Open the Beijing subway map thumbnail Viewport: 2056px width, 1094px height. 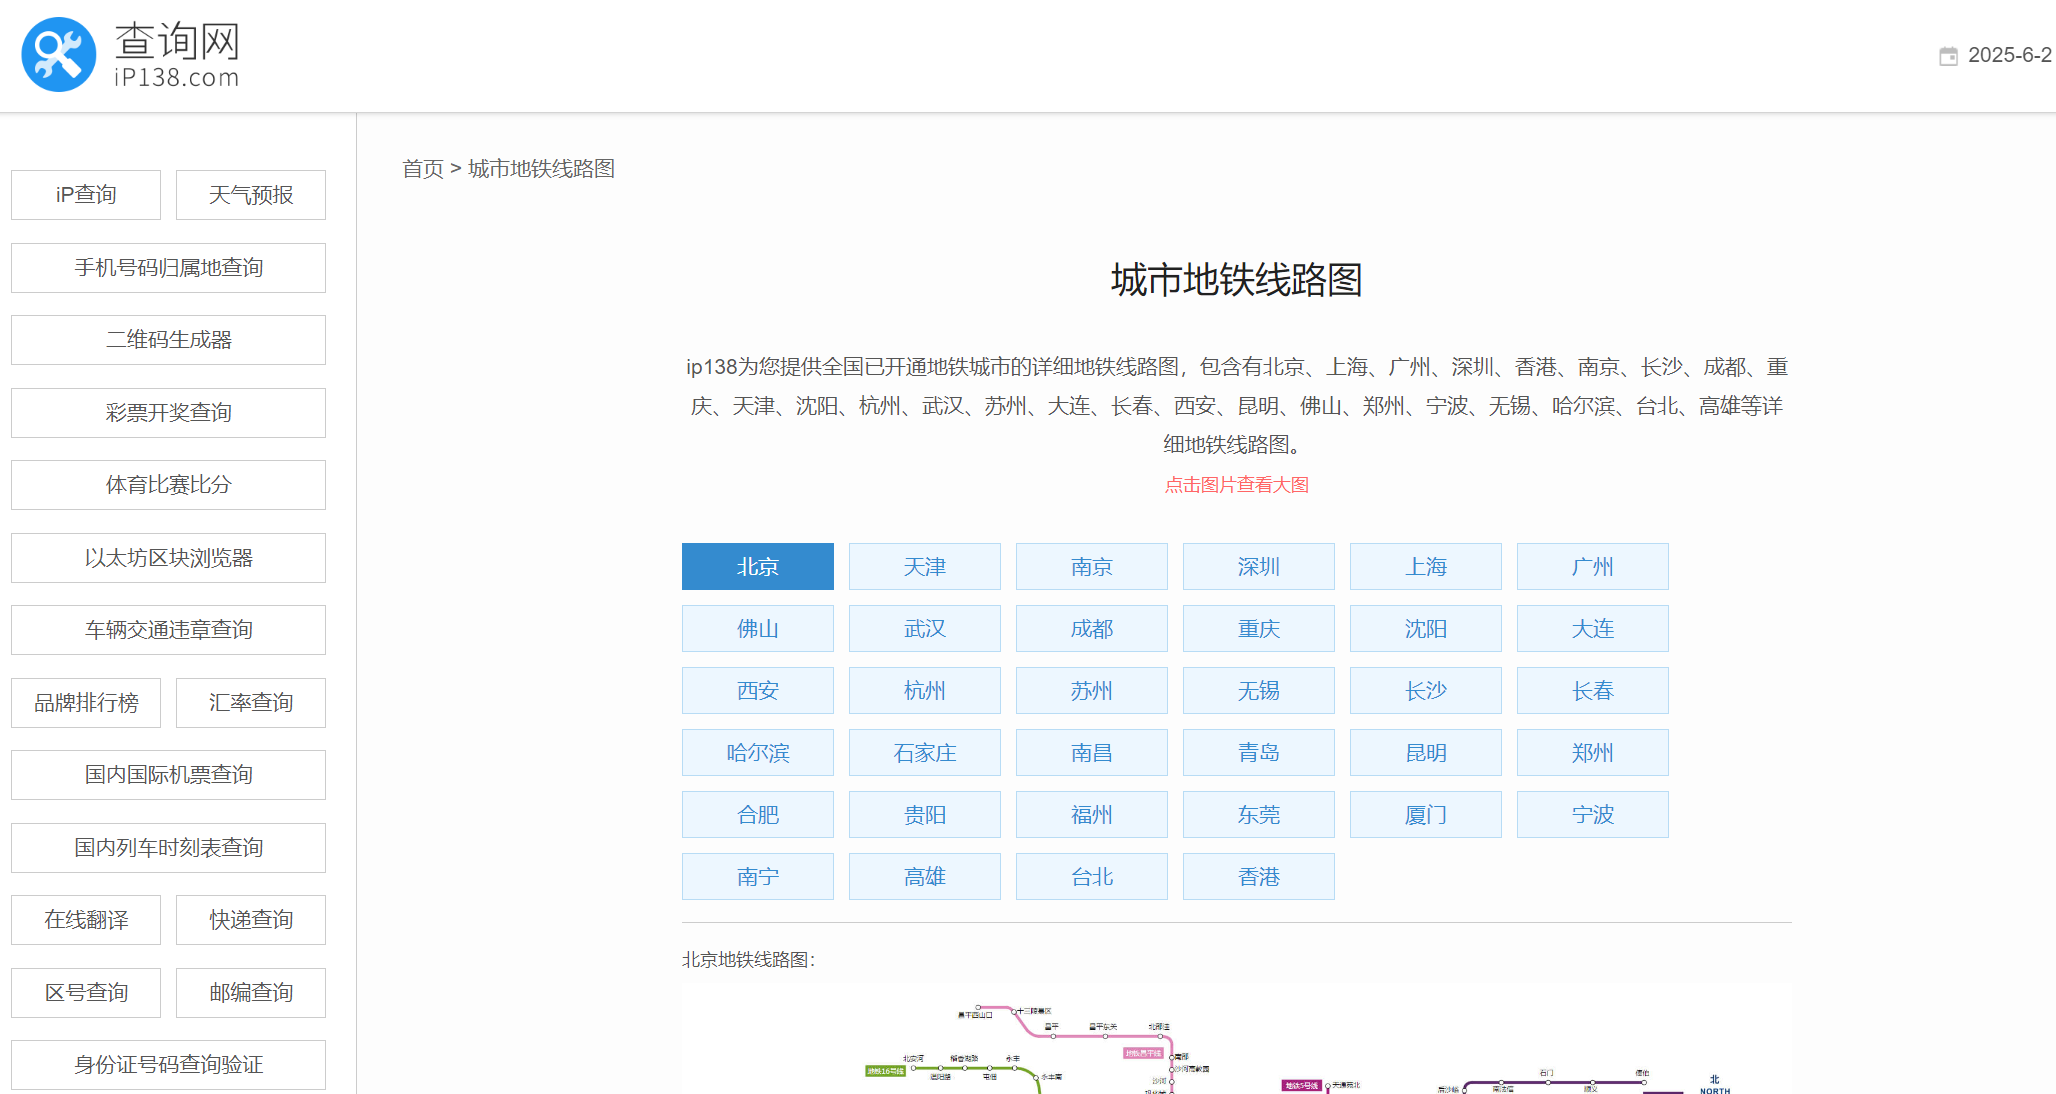(x=1236, y=1040)
